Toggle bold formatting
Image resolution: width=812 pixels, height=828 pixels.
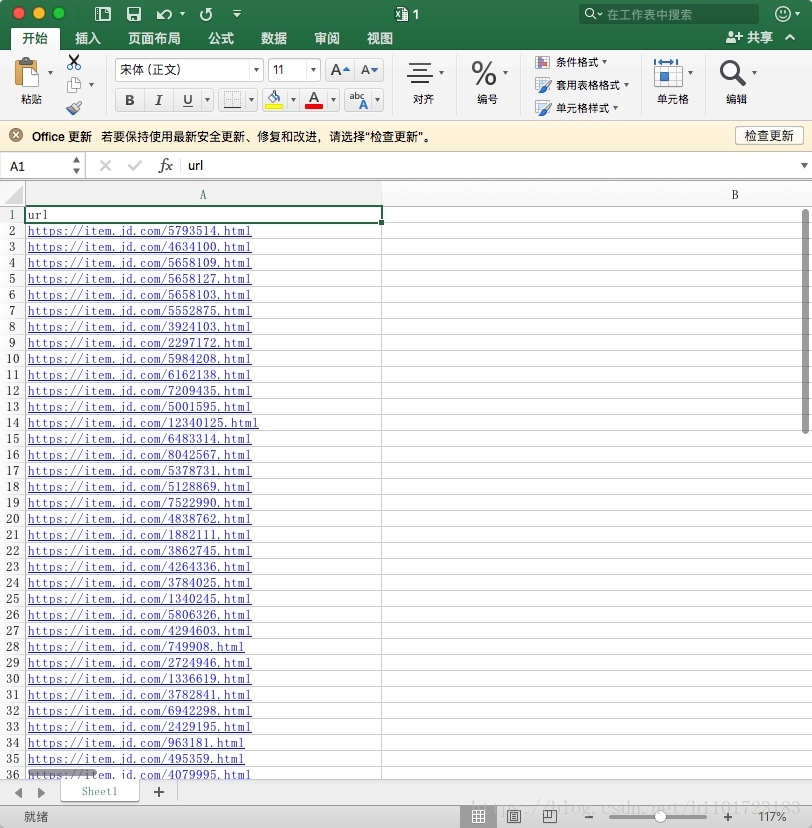click(x=130, y=100)
